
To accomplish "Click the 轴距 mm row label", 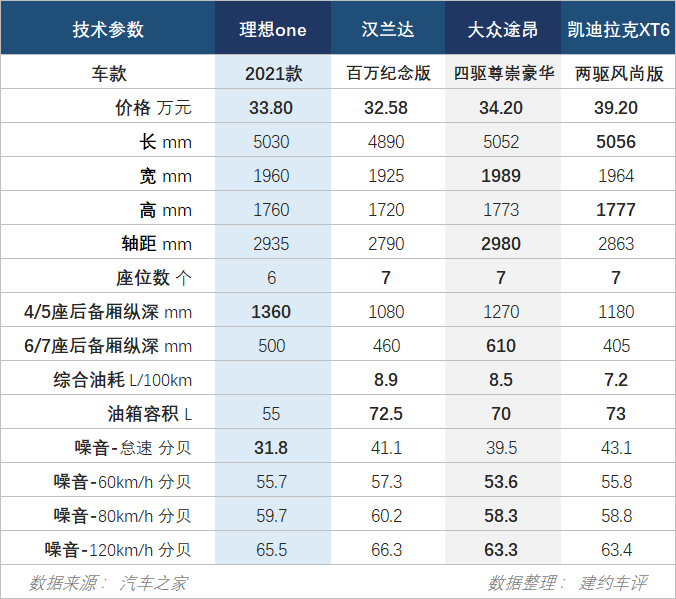I will [x=156, y=244].
